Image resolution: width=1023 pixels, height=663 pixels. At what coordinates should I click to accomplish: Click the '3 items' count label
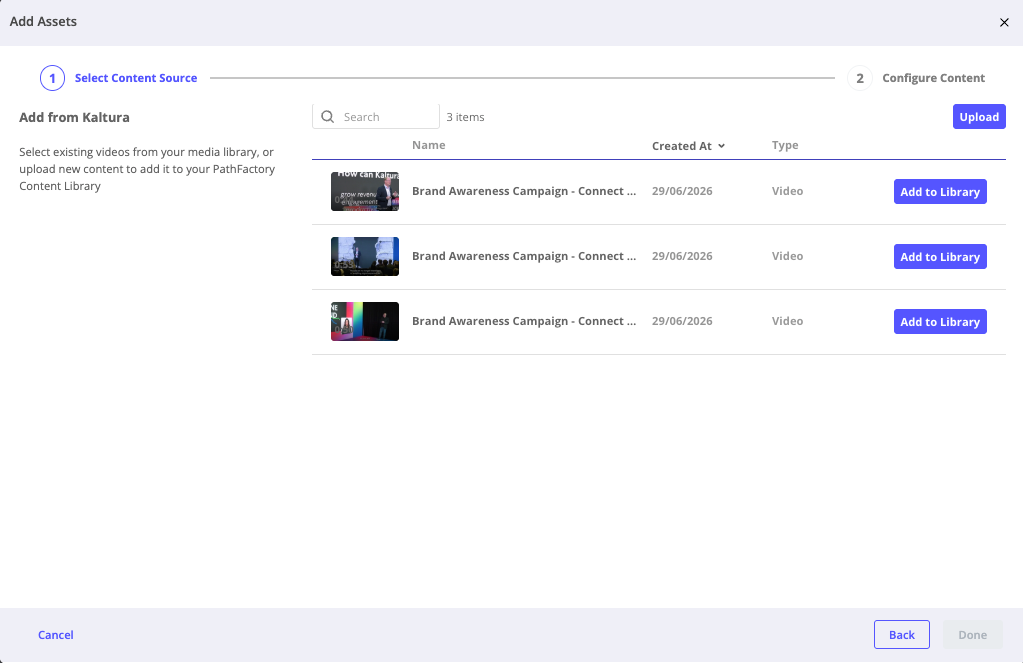(x=465, y=117)
